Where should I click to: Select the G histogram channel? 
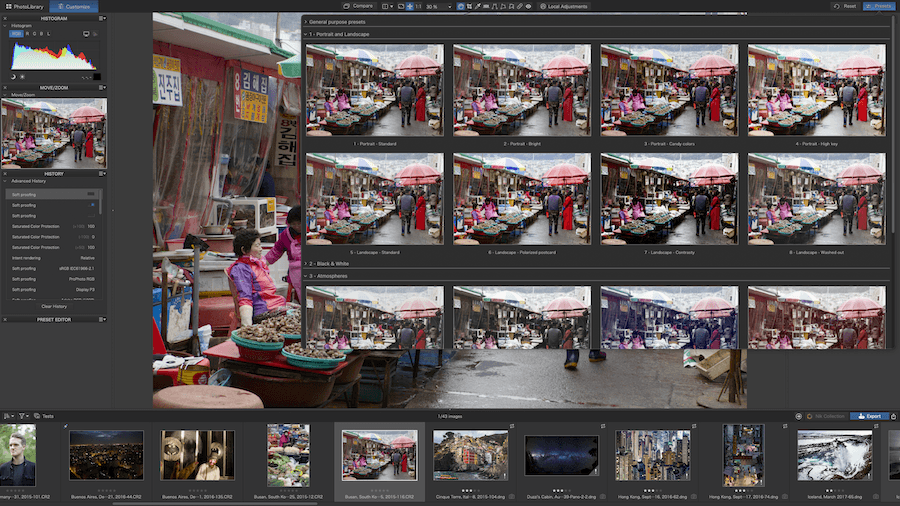[x=34, y=34]
